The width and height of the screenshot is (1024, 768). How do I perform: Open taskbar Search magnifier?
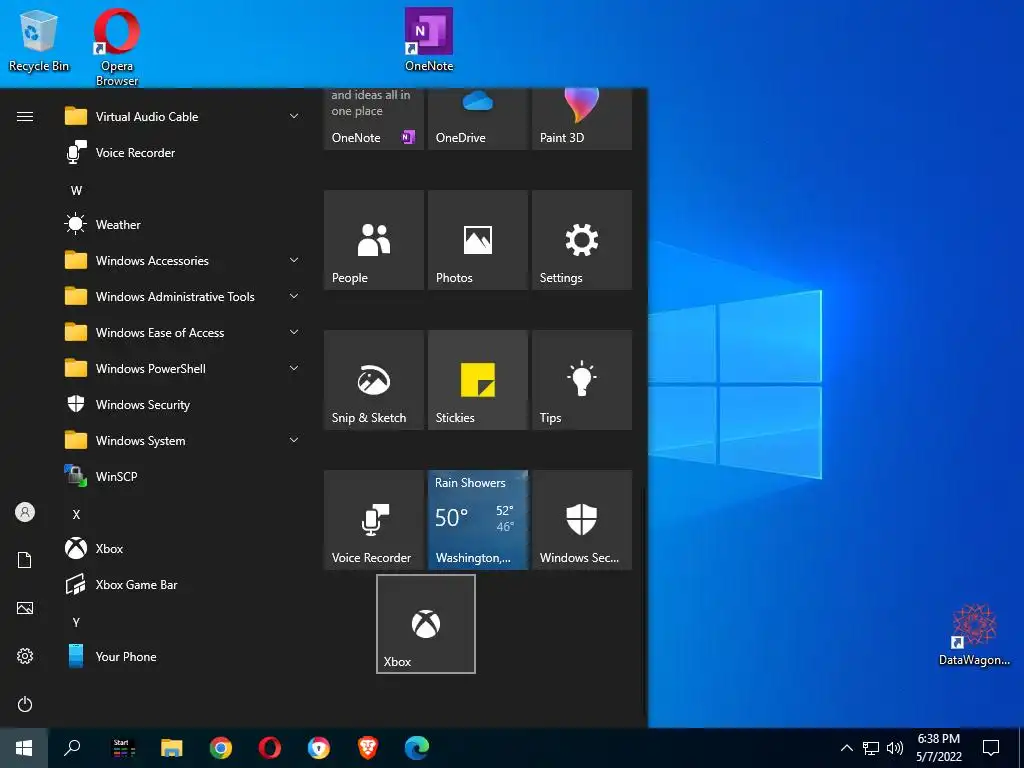coord(72,748)
